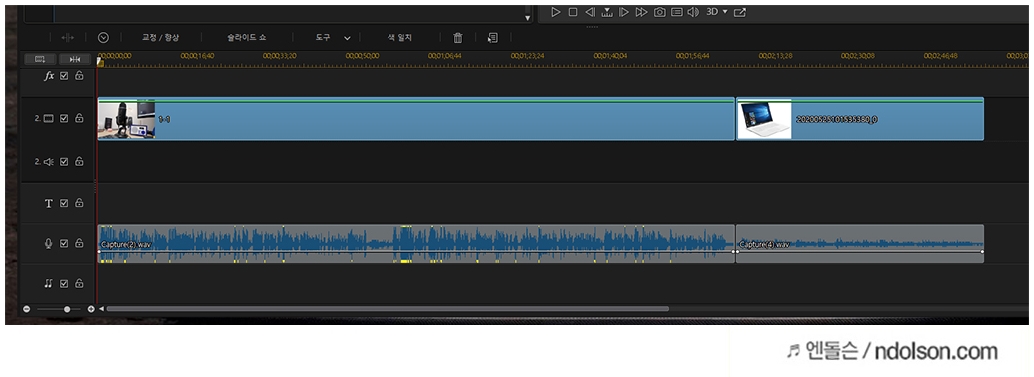
Task: Click the dropdown arrow above the toolbar
Action: (x=528, y=18)
